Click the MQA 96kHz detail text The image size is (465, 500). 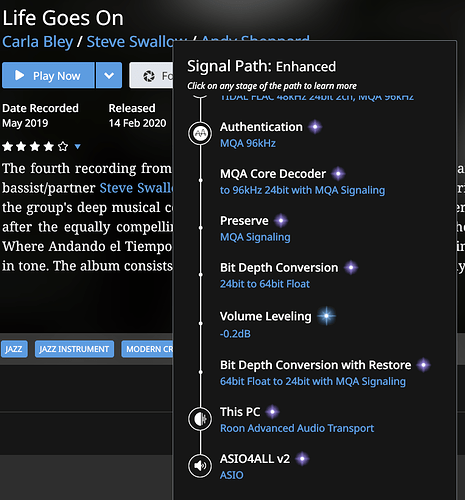pyautogui.click(x=248, y=143)
